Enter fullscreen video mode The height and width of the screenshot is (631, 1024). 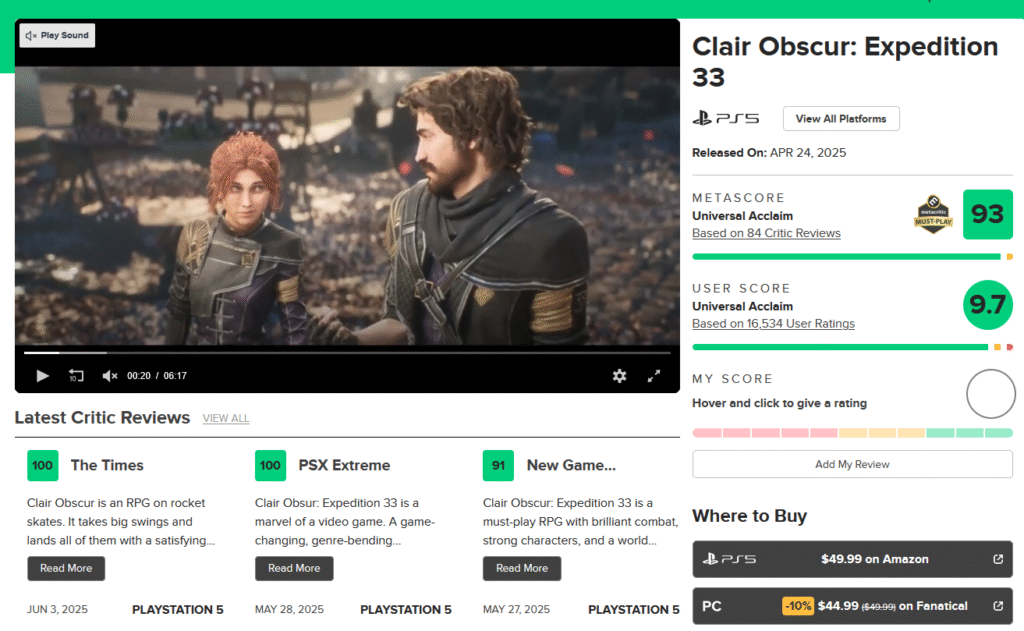[x=654, y=376]
